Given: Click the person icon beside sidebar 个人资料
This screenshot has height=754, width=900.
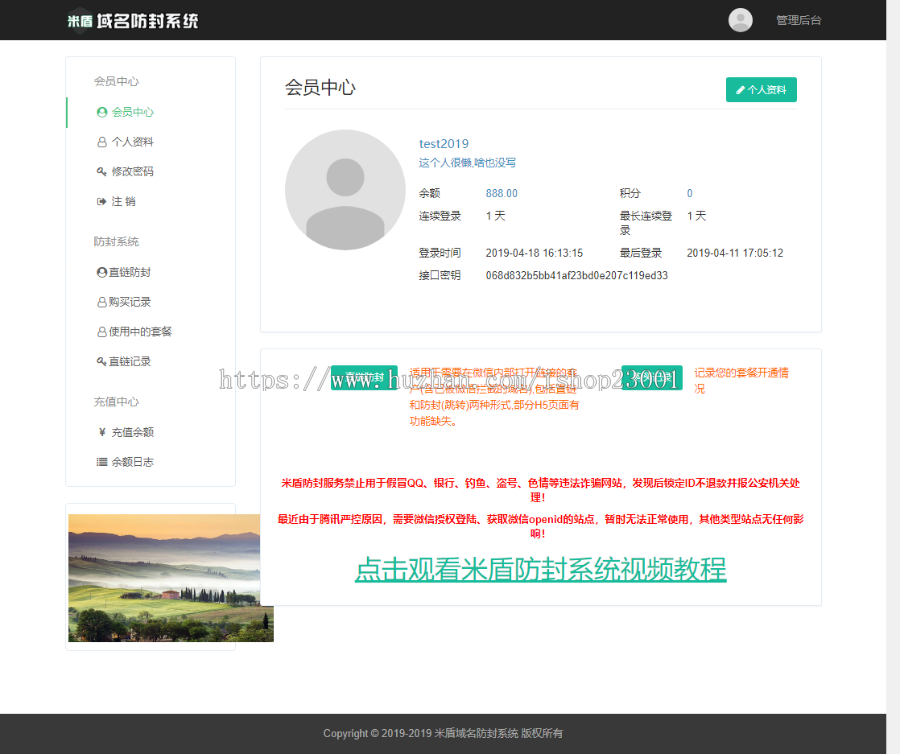Looking at the screenshot, I should pyautogui.click(x=102, y=142).
